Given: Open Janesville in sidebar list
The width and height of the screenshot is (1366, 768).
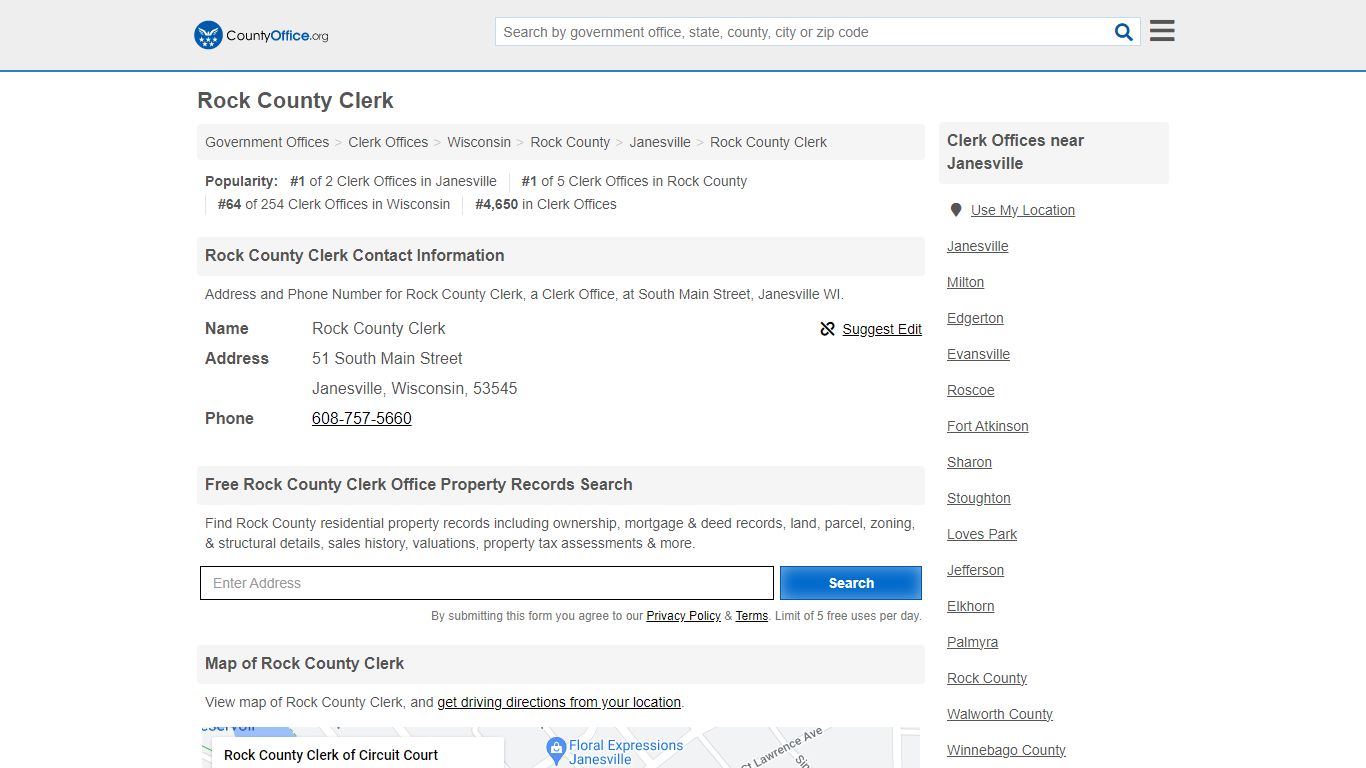Looking at the screenshot, I should [978, 246].
